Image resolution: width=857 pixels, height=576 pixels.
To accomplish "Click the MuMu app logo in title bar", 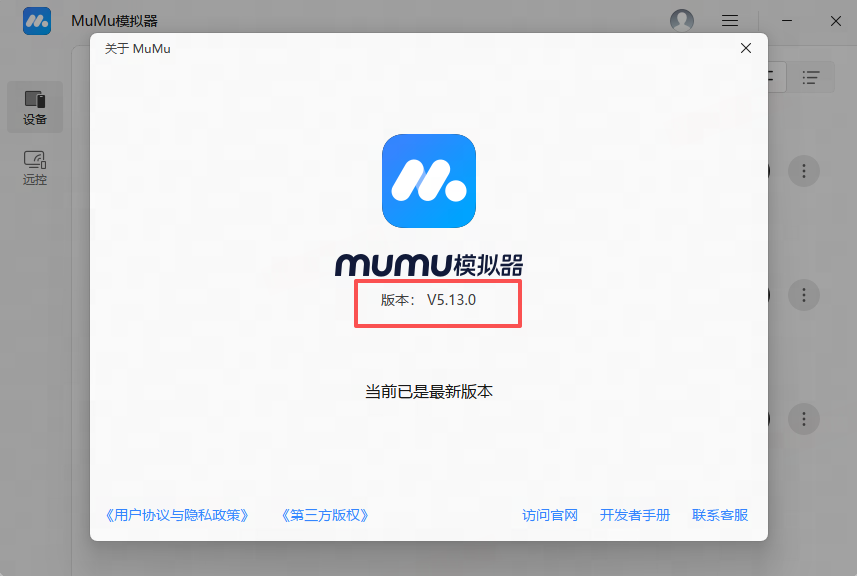I will coord(37,21).
